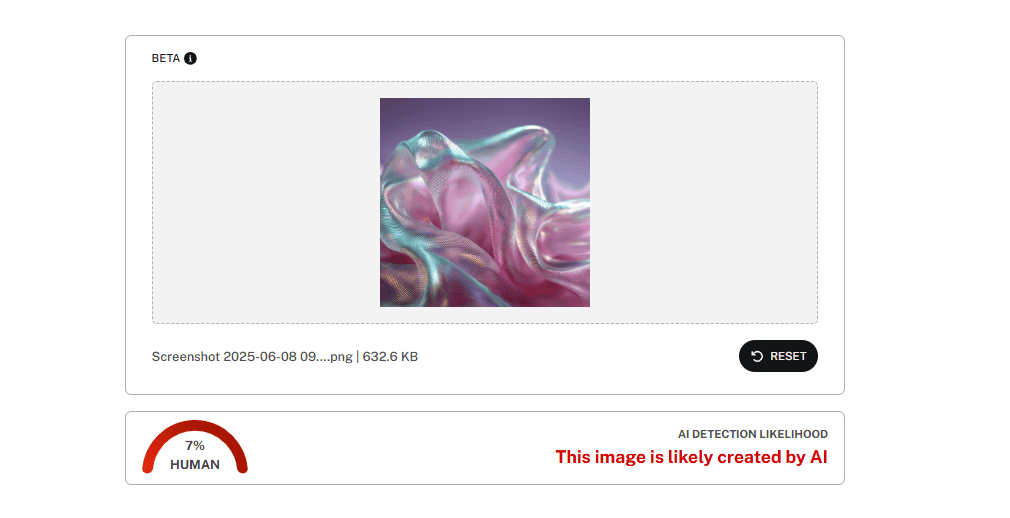Click the HUMAN label under the gauge
The image size is (1010, 518).
point(195,465)
